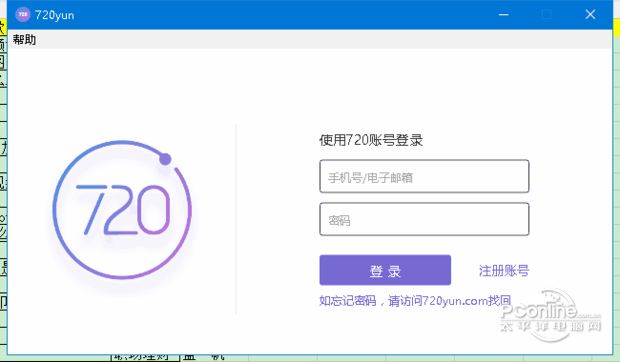Click the large 720 circular logo
The width and height of the screenshot is (620, 362).
click(122, 210)
